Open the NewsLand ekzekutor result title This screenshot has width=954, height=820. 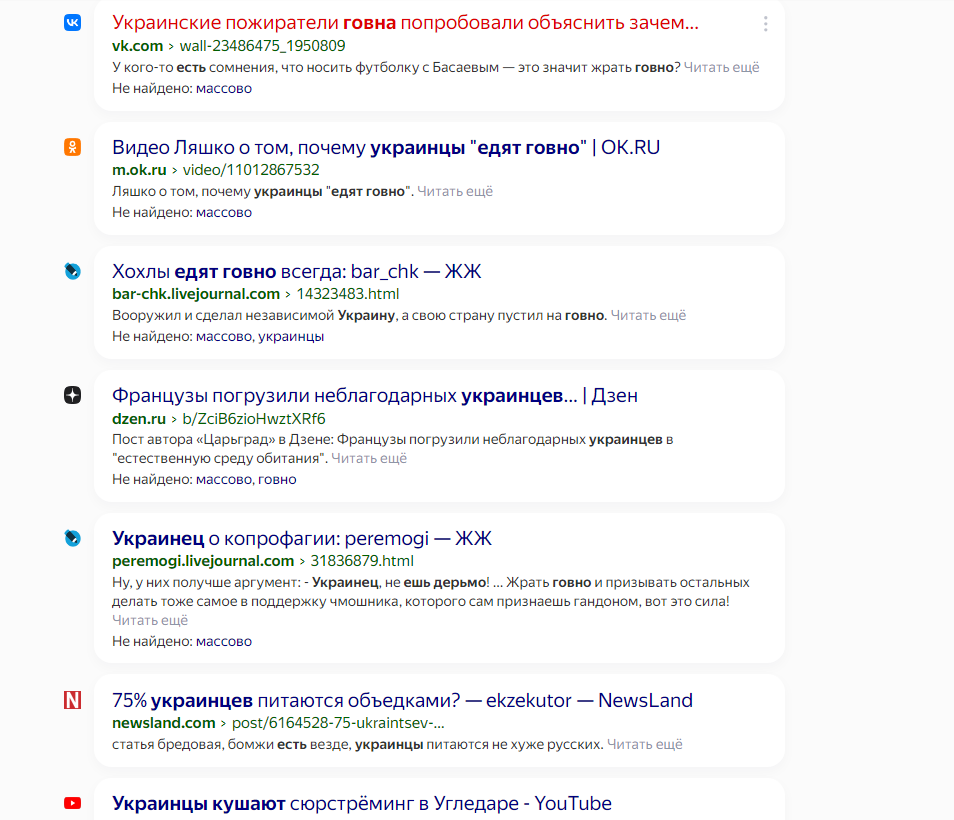(402, 700)
